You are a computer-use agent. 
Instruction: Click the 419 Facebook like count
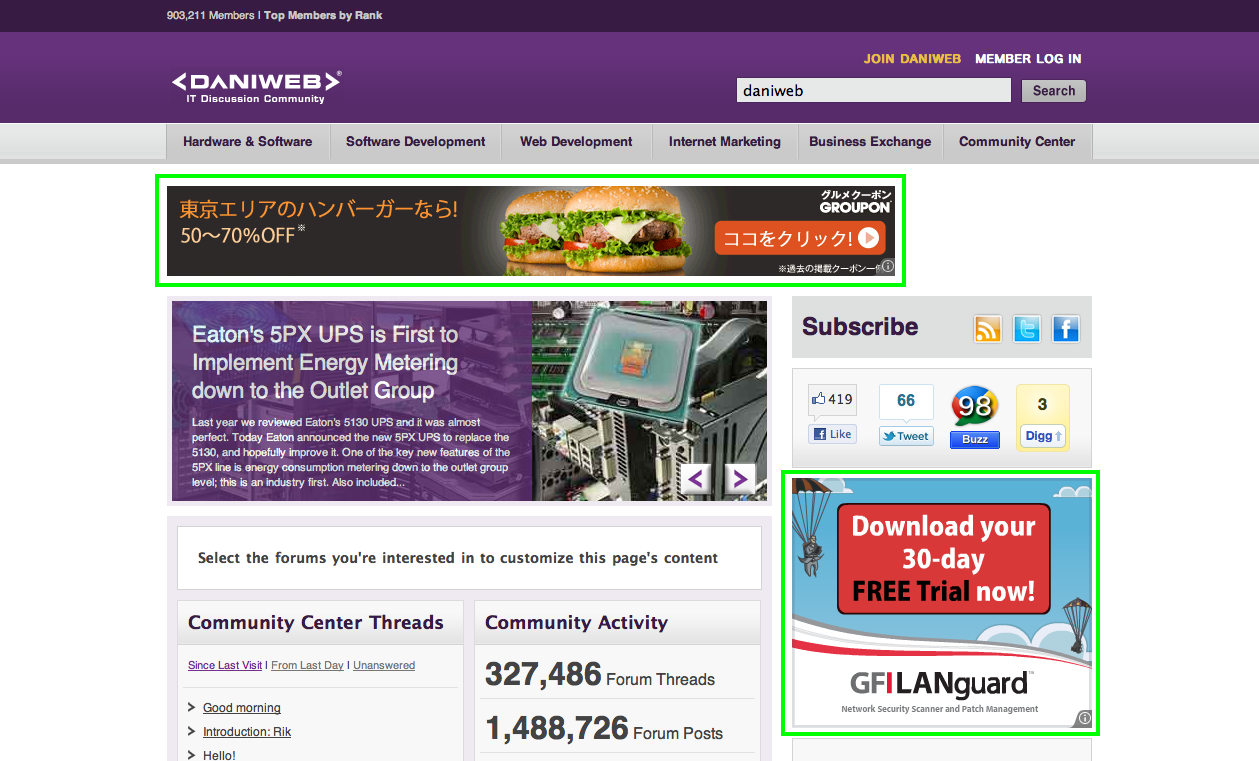[832, 400]
